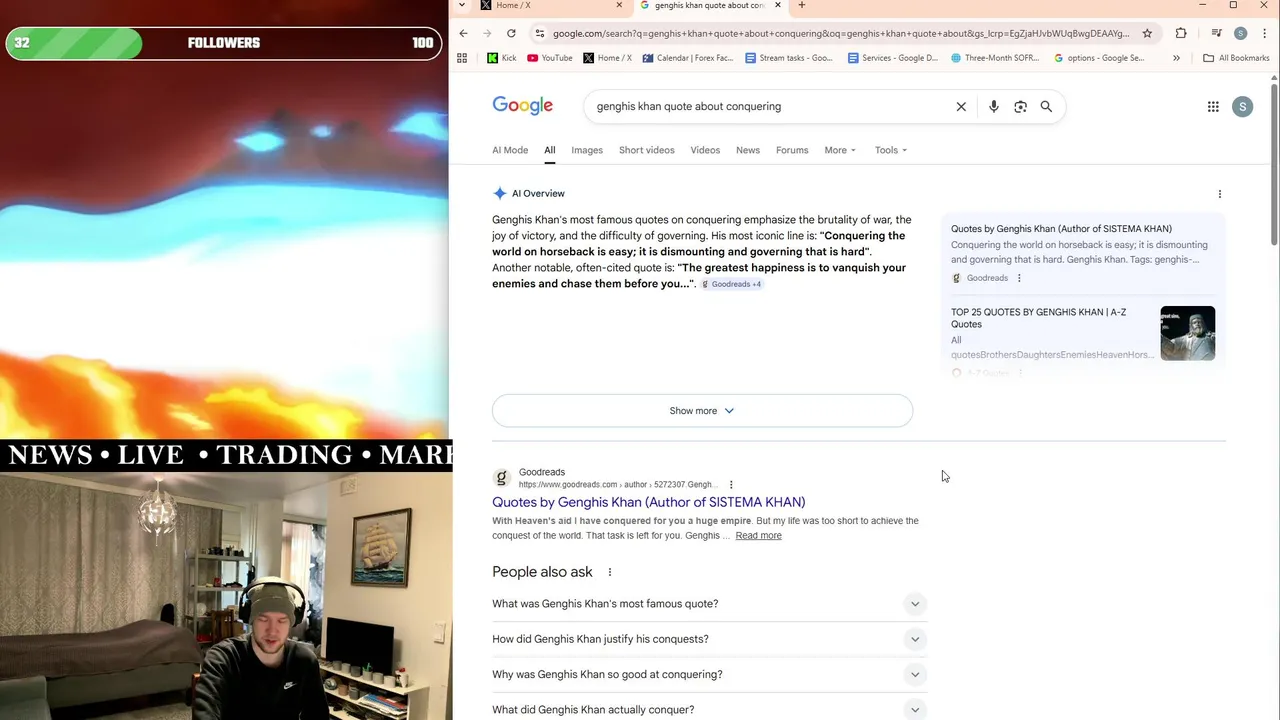
Task: Open the Goodreads result favicon
Action: tap(501, 478)
